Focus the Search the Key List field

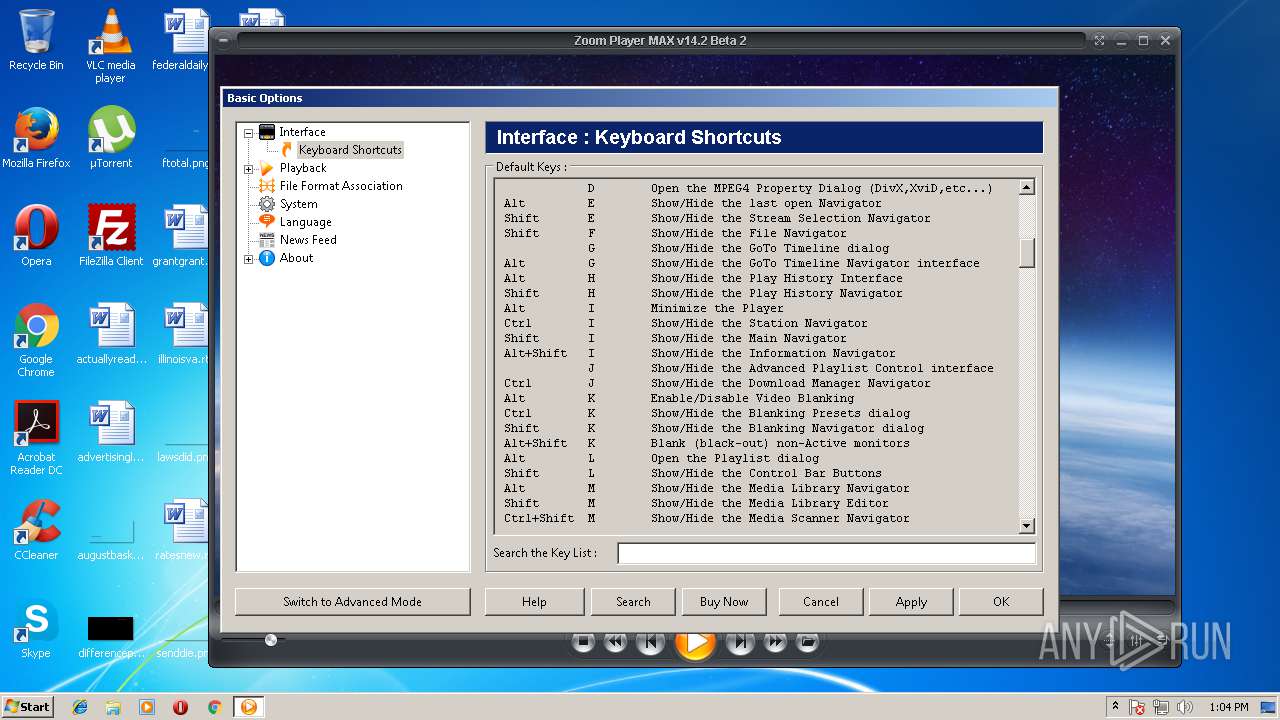(826, 553)
